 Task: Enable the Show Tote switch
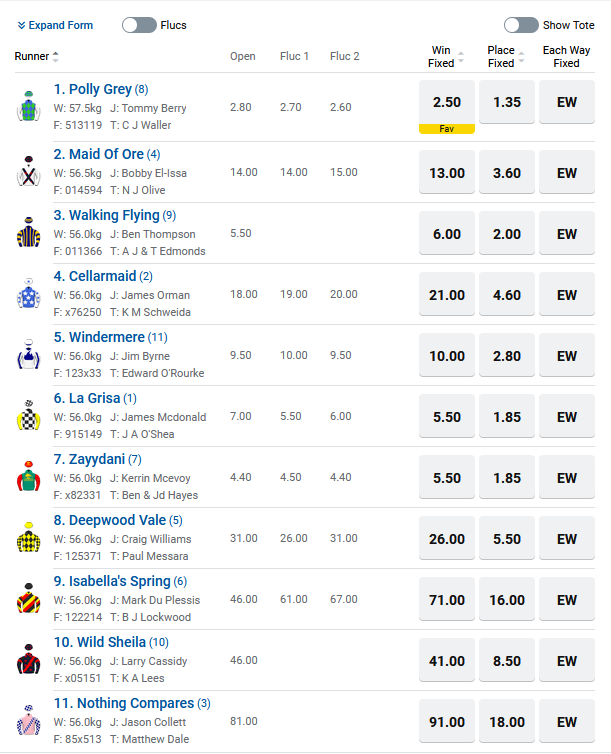(x=521, y=25)
